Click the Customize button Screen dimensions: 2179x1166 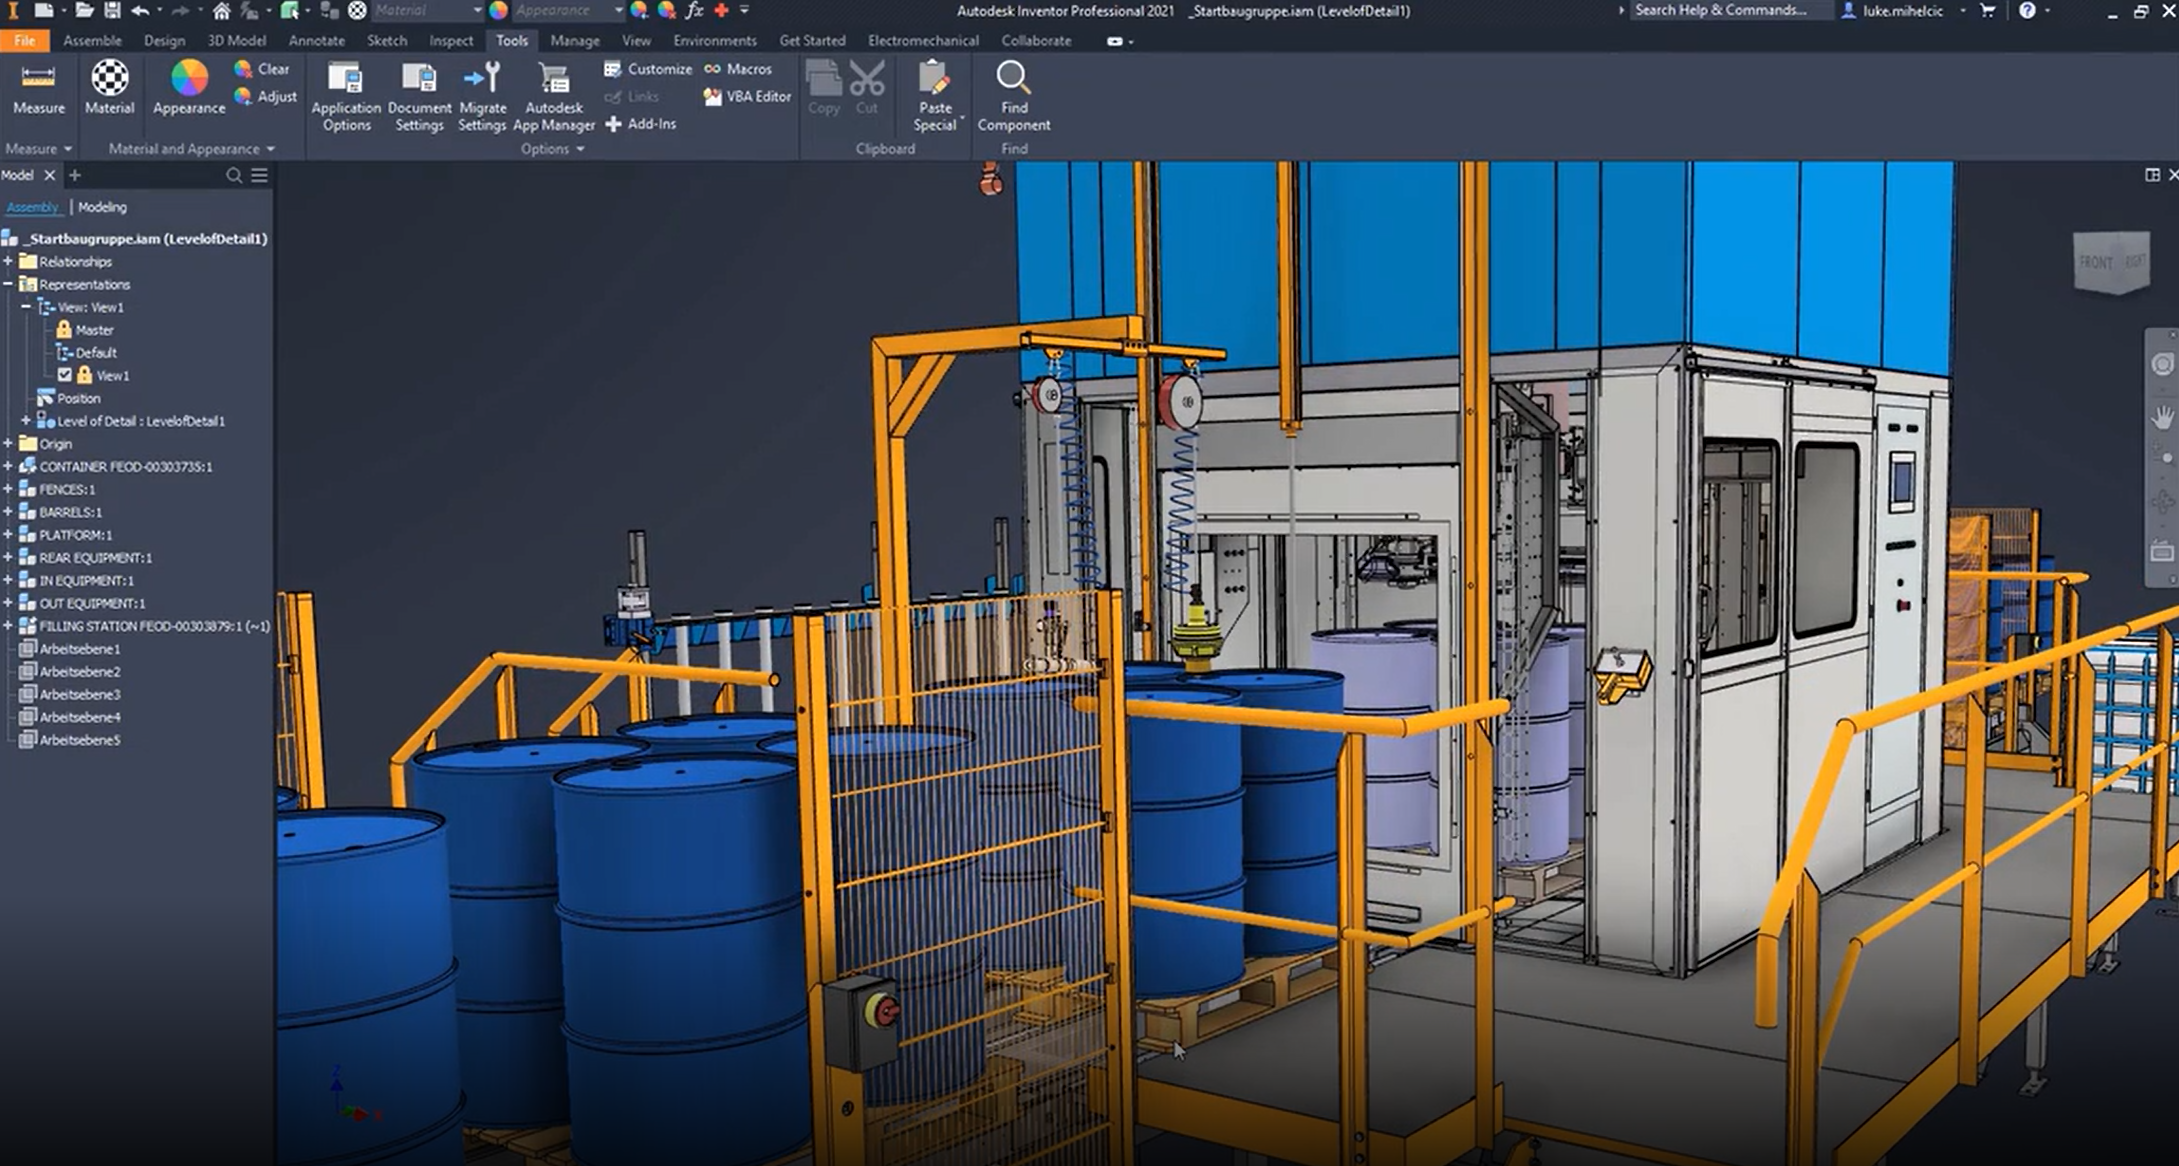[x=648, y=69]
